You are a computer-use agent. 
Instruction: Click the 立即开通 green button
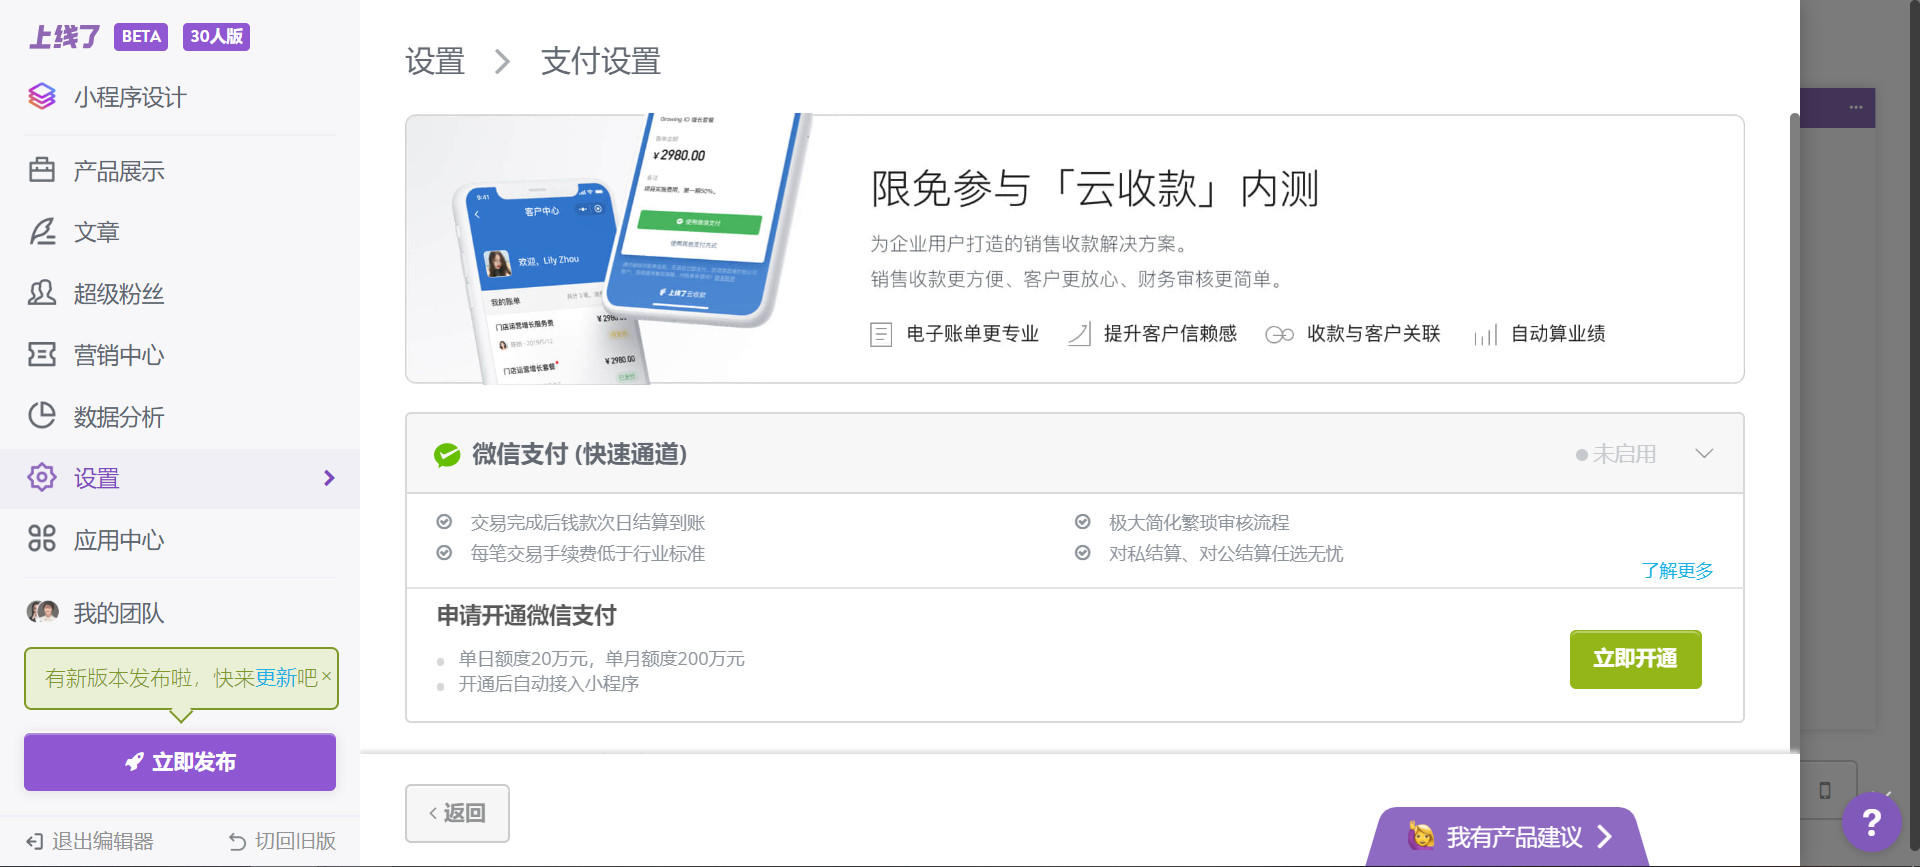point(1635,659)
